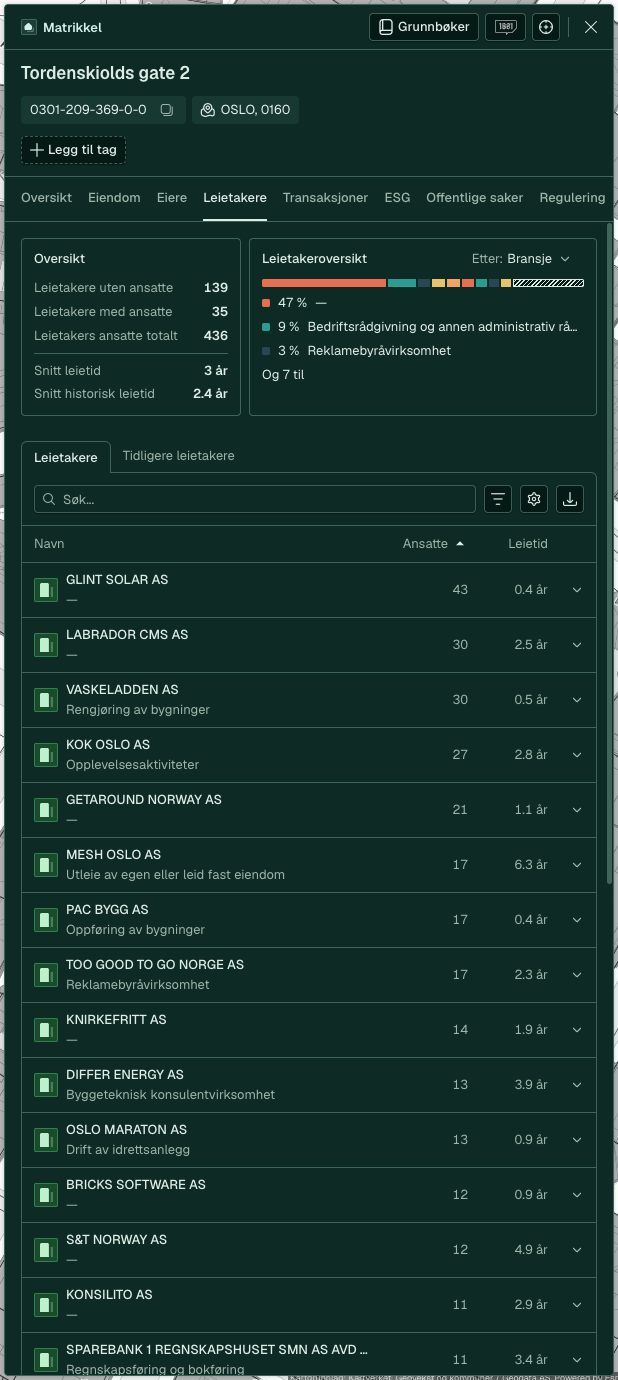618x1380 pixels.
Task: Open the Offentlige saker tab
Action: pyautogui.click(x=474, y=198)
